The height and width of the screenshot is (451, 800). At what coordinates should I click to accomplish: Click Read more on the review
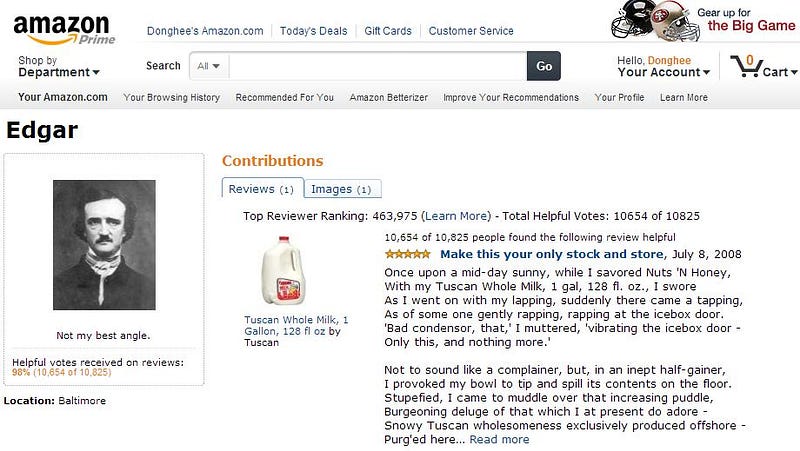pos(499,439)
